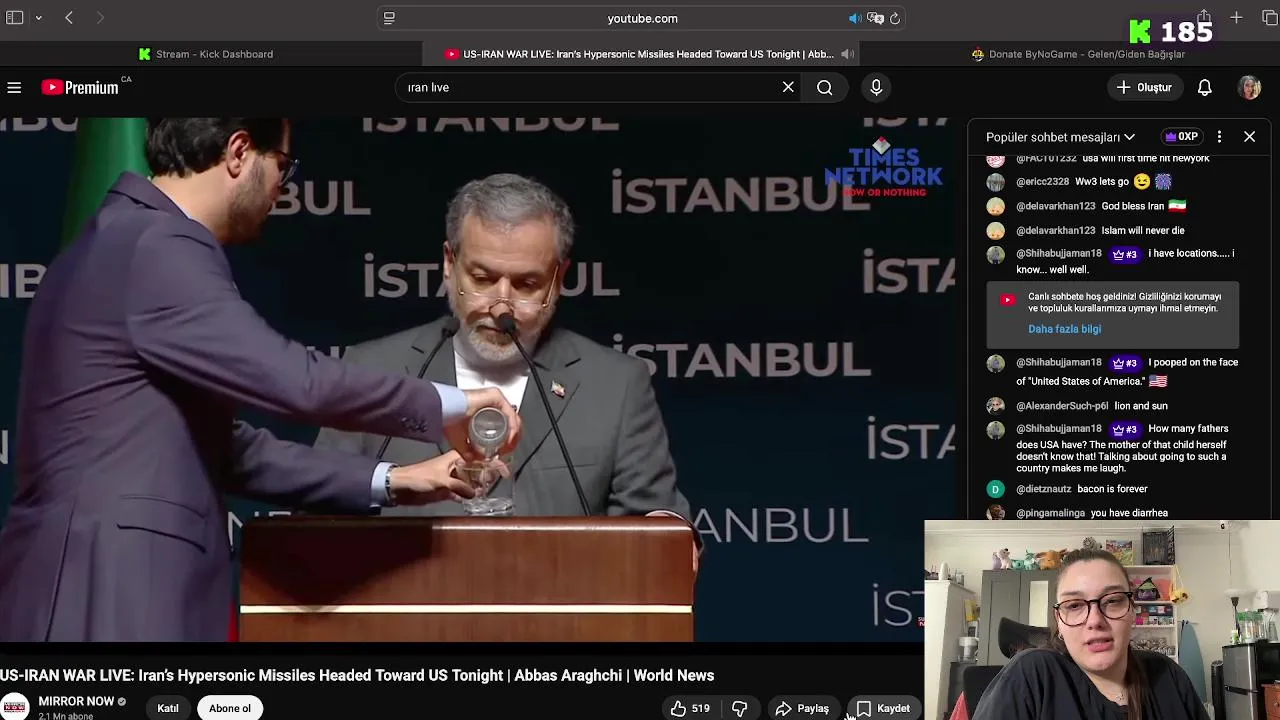
Task: Click message 'Islam will never die'
Action: 1143,230
